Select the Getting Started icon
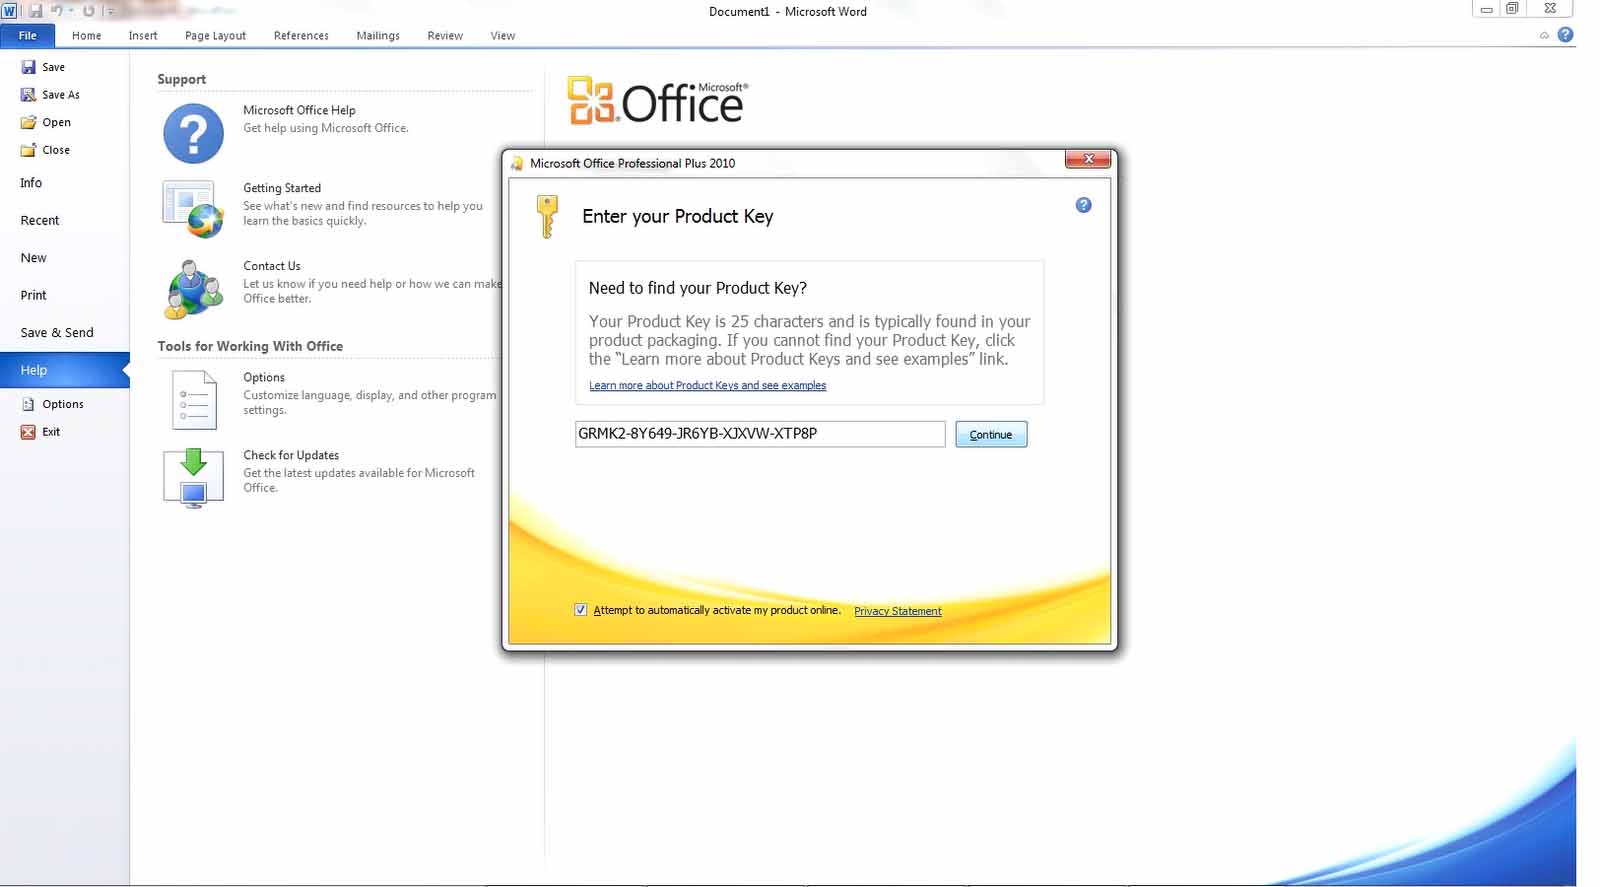This screenshot has width=1600, height=887. tap(194, 209)
